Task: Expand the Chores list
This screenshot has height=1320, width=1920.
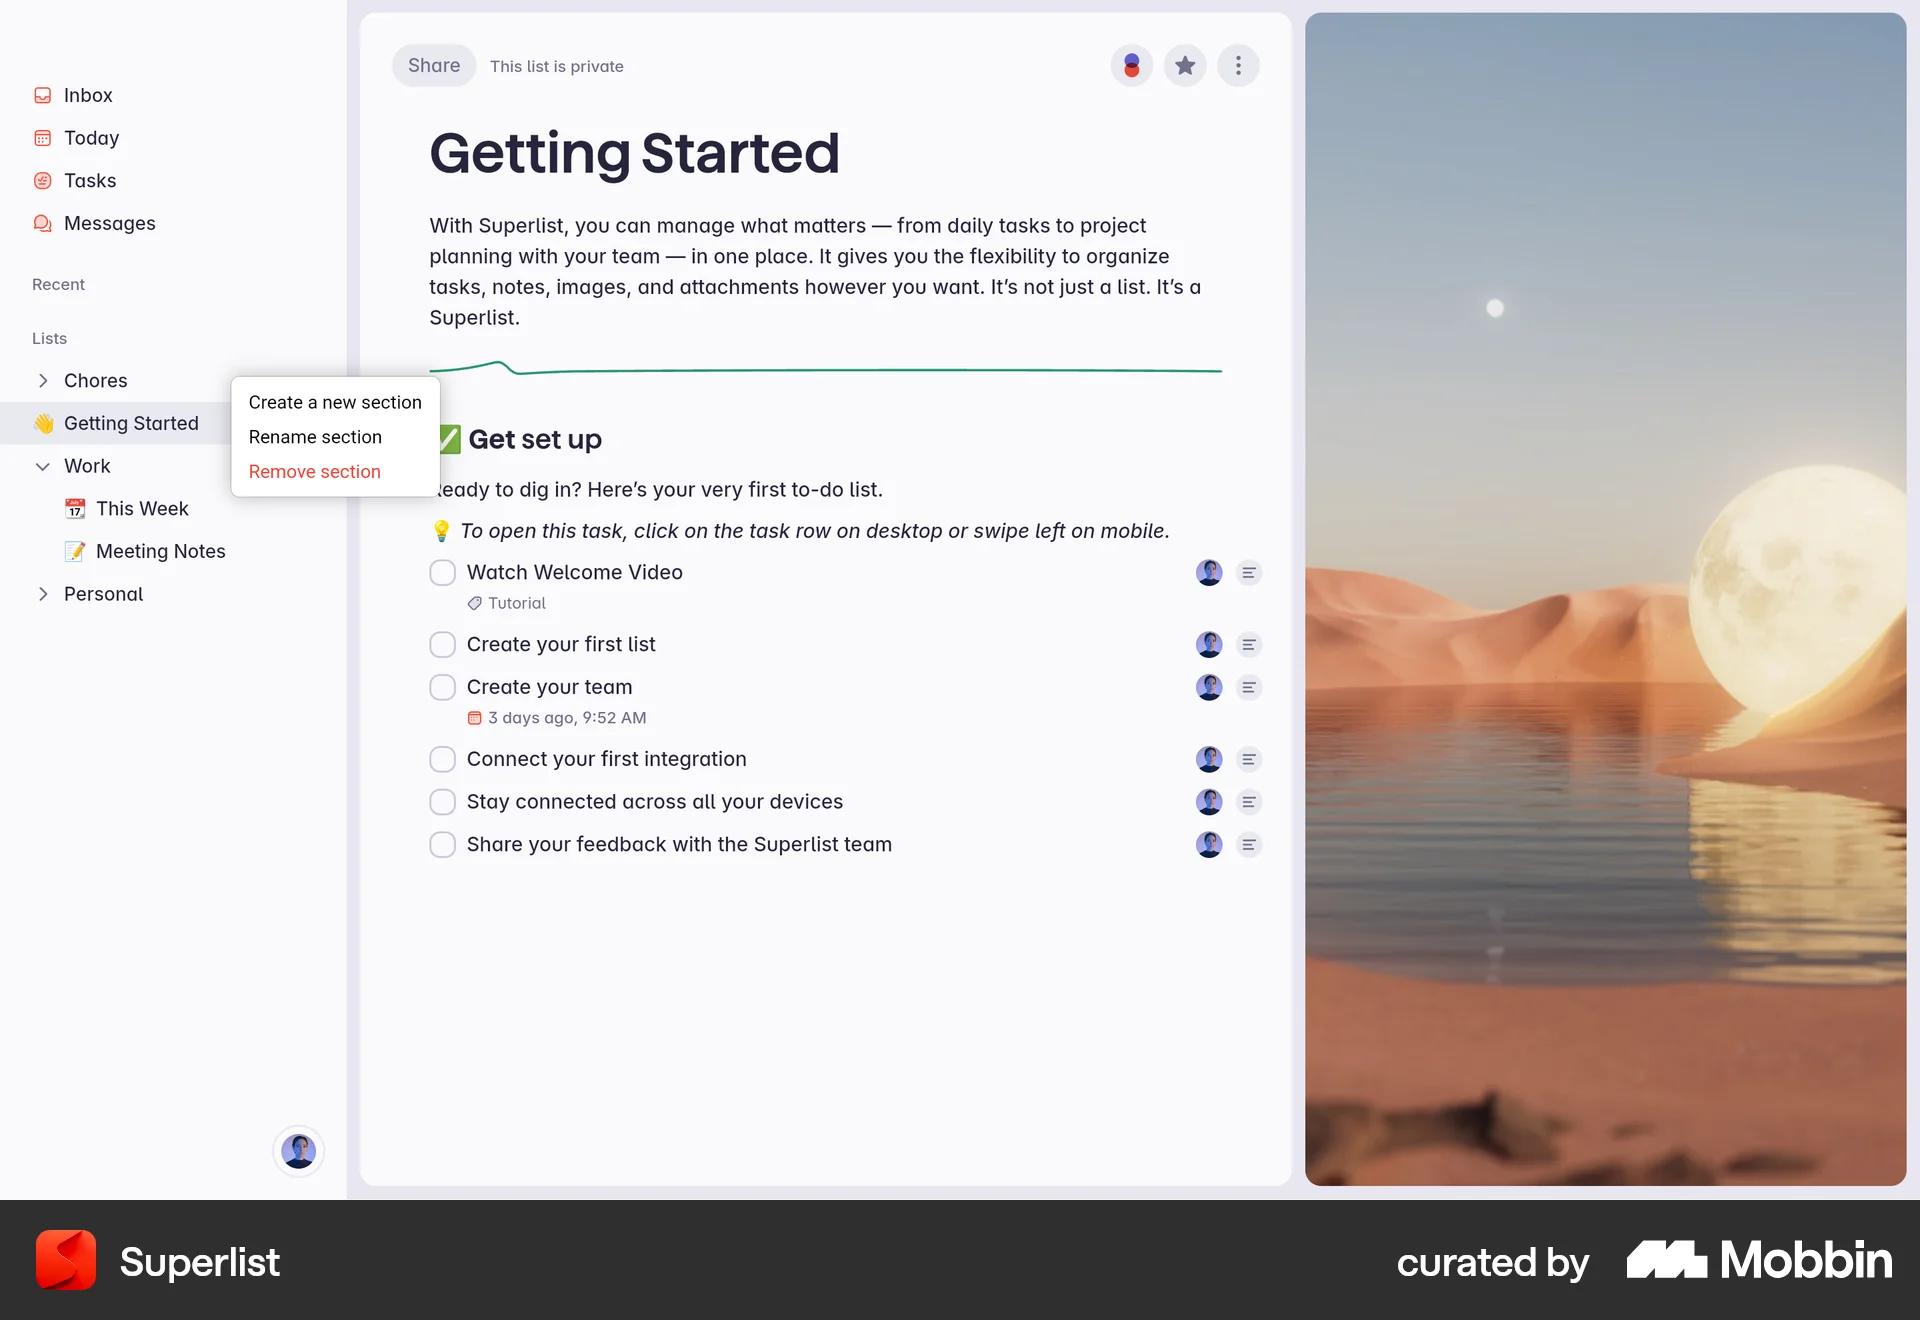Action: 43,380
